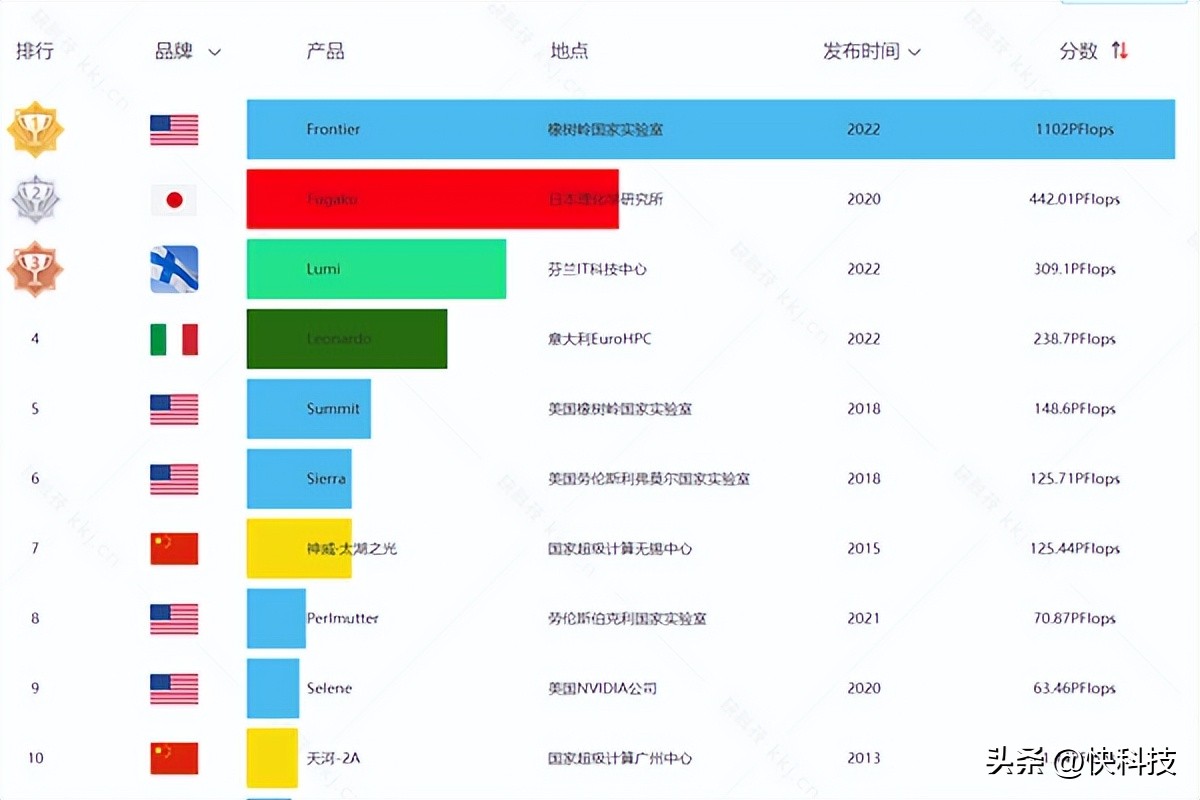Select the 产品 column header
Image resolution: width=1200 pixels, height=800 pixels.
pos(325,51)
